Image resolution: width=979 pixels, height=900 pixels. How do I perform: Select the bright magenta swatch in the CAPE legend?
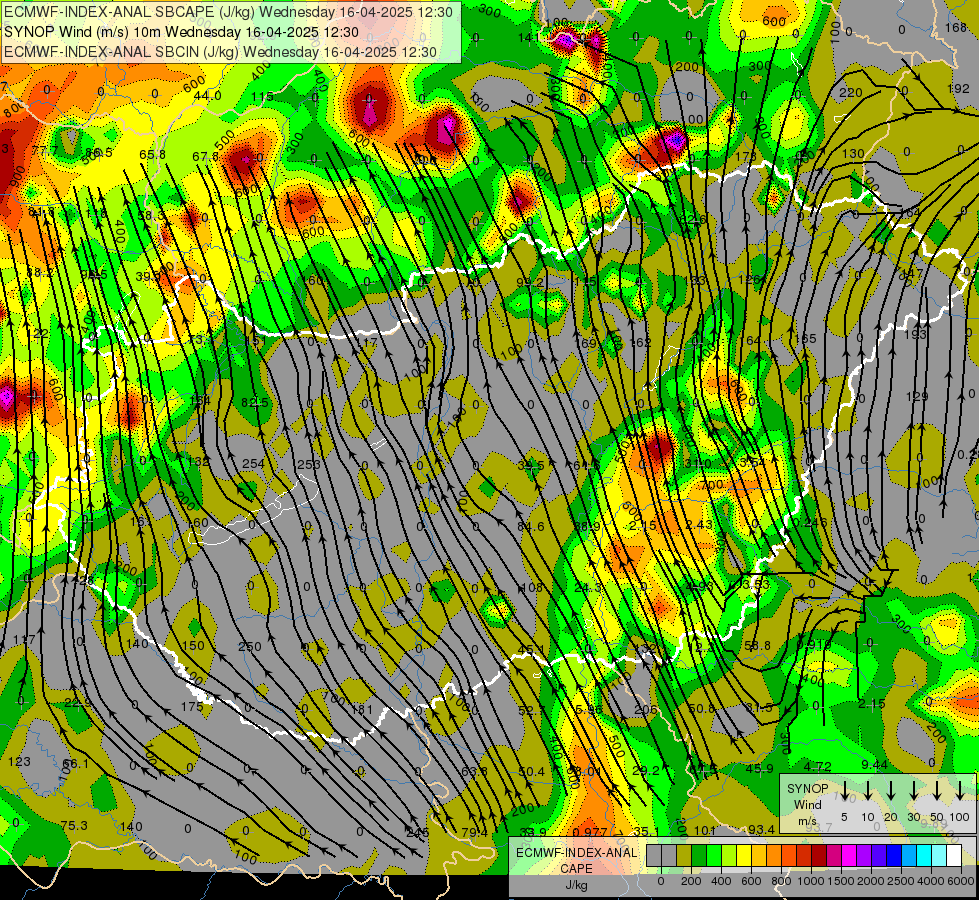point(850,855)
